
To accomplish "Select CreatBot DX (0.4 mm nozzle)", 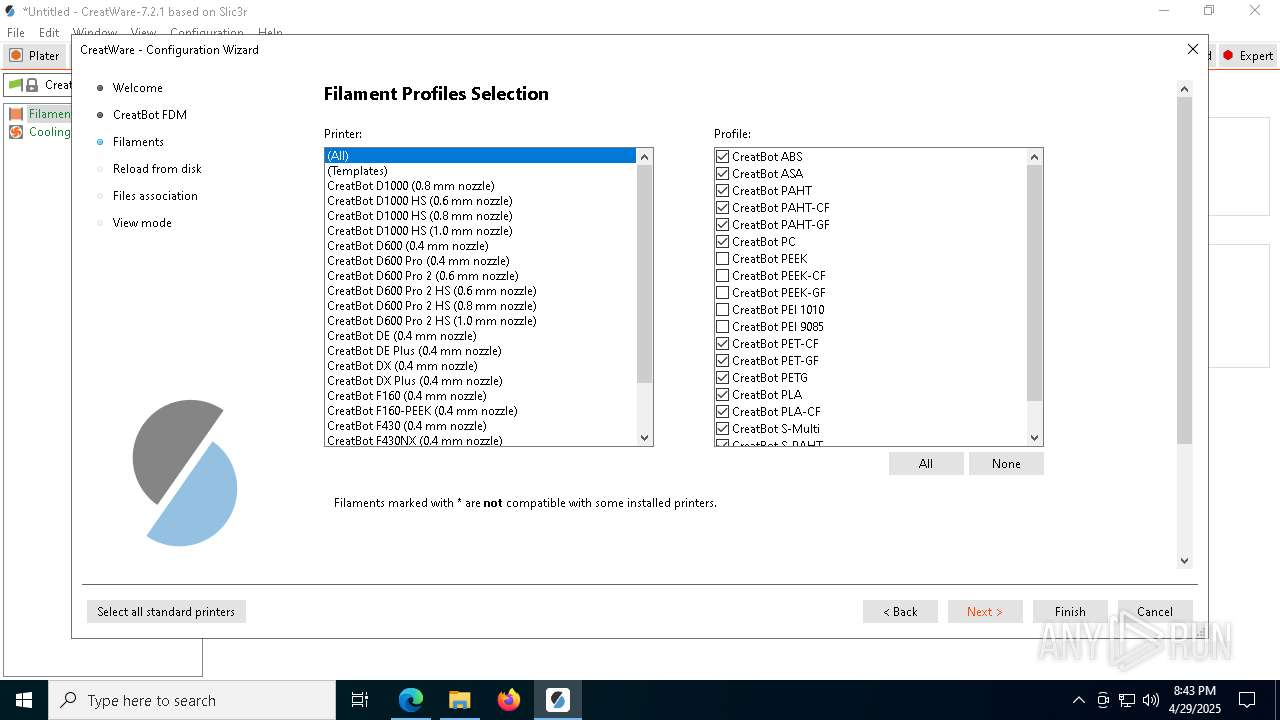I will 480,366.
